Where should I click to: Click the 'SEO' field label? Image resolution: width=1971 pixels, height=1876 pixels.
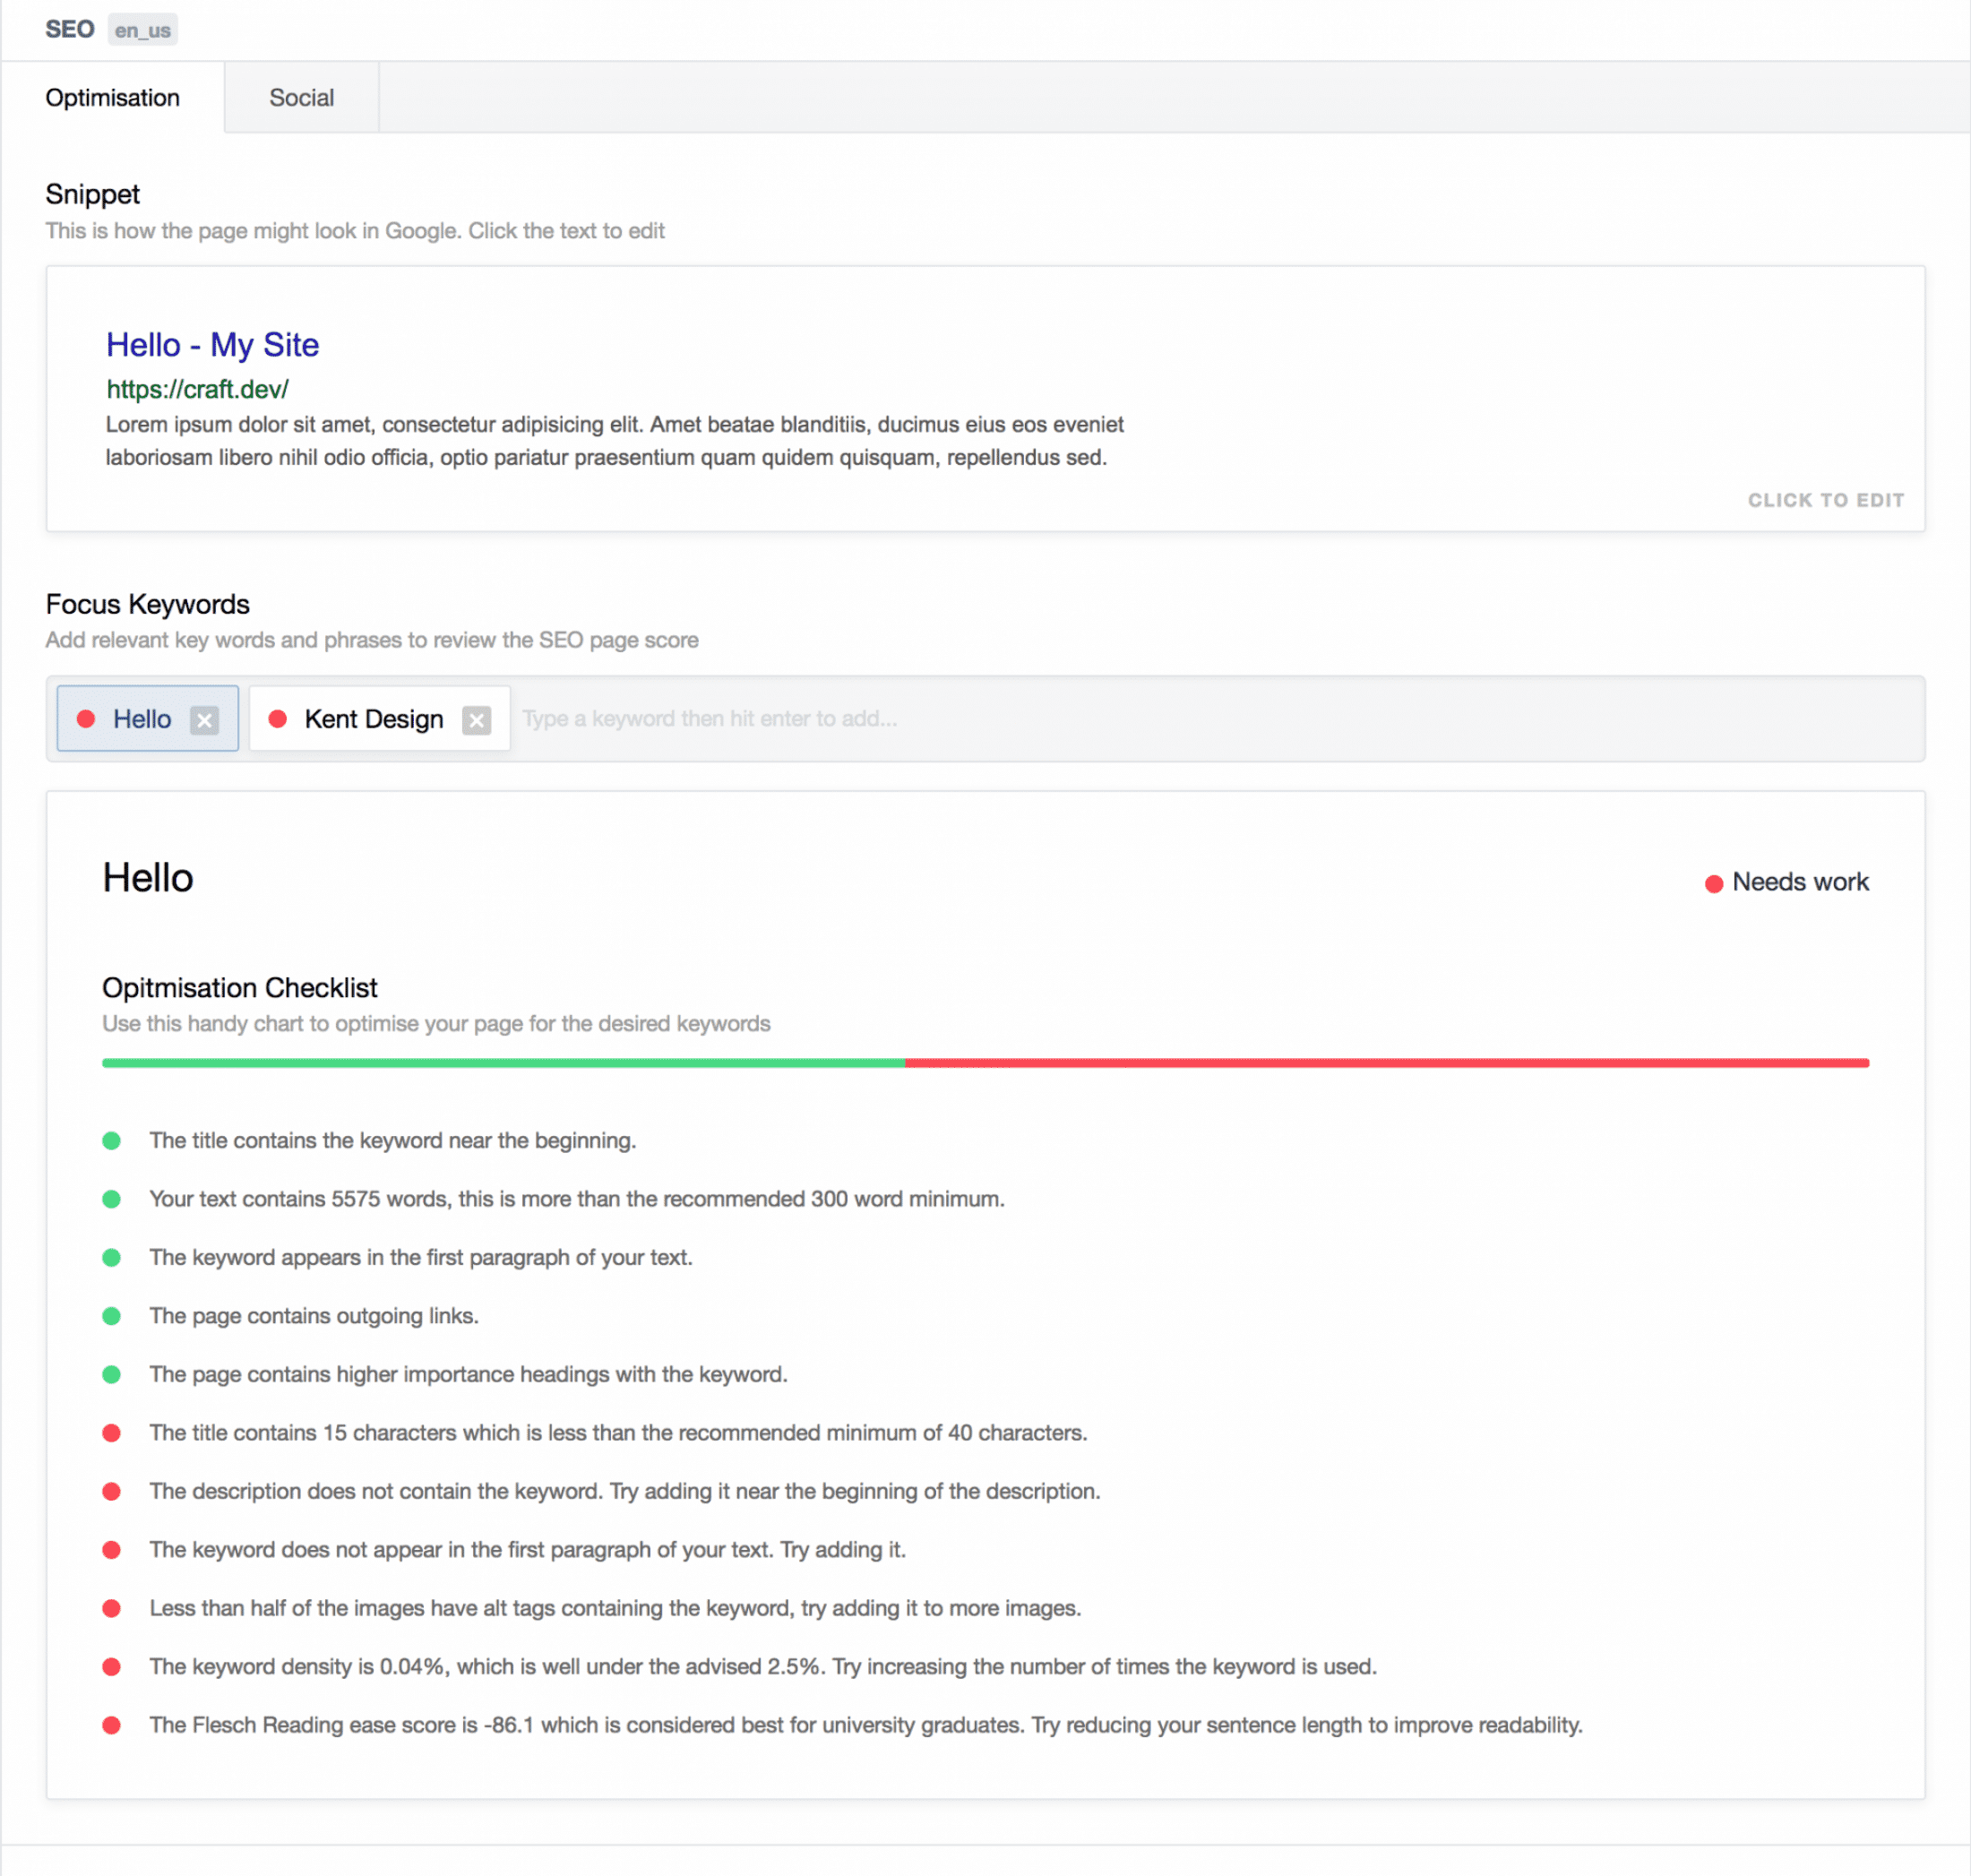pos(69,29)
